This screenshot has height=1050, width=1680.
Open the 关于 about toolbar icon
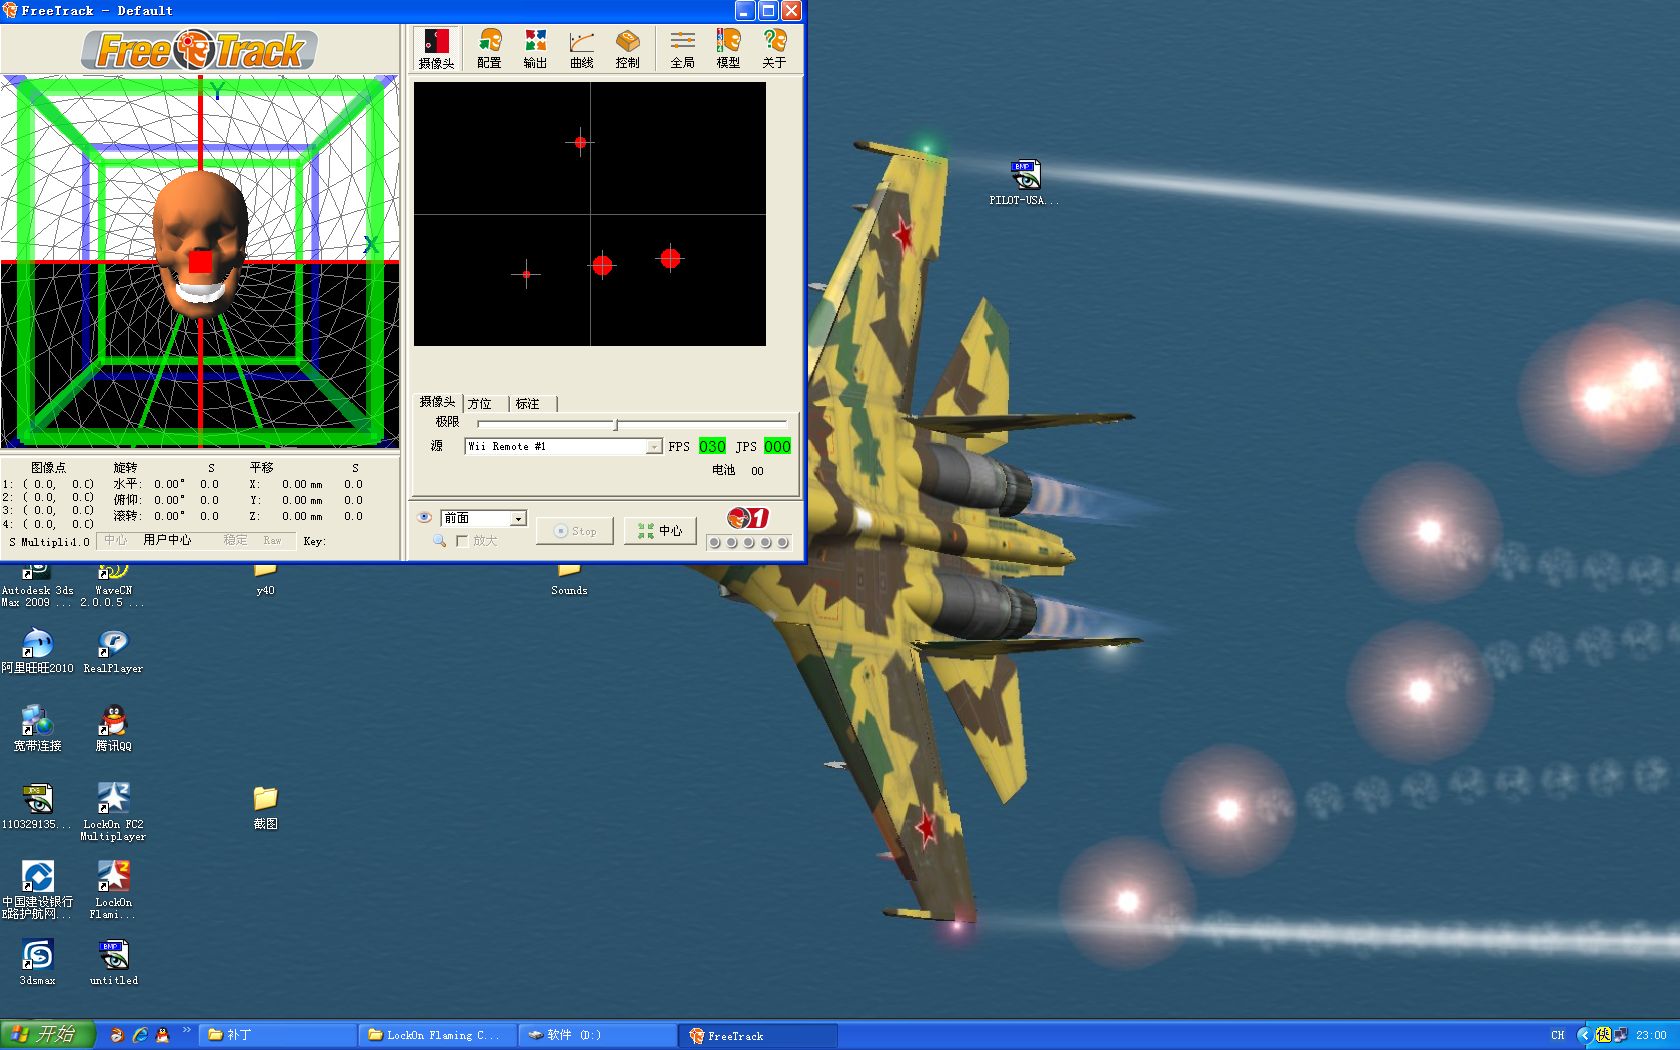click(x=774, y=48)
